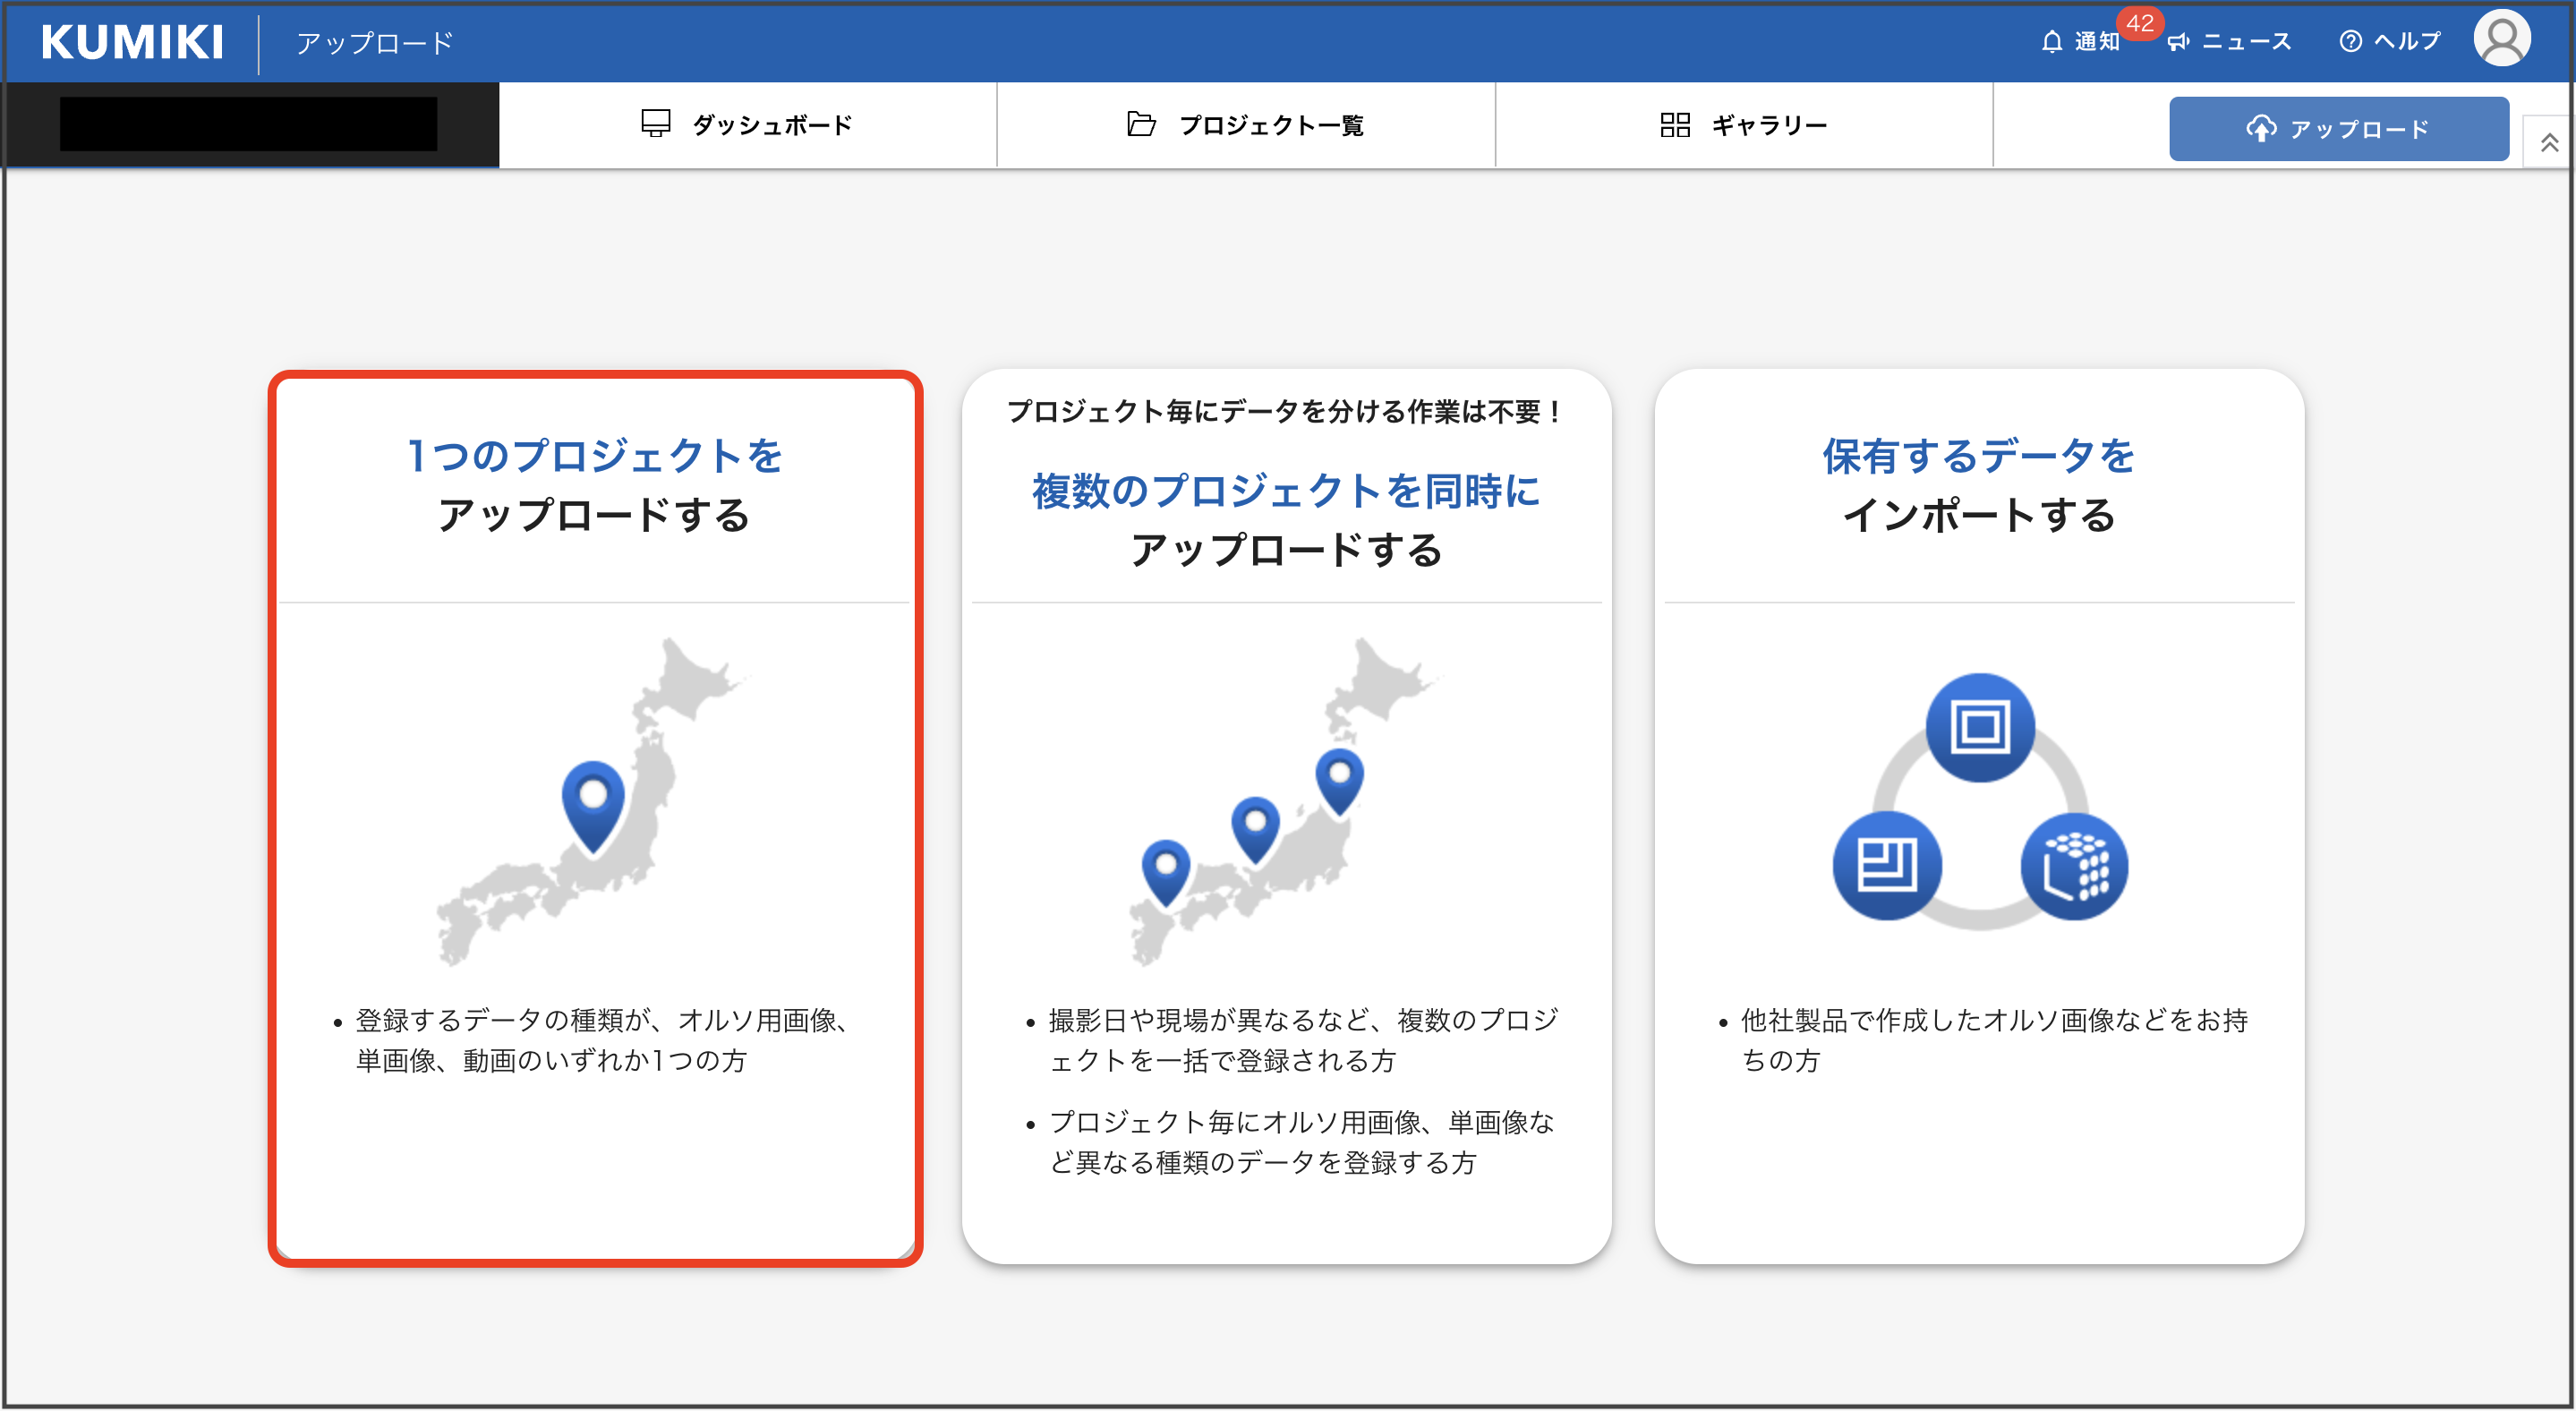Select 1つのプロジェクトを アップロードする card title
Screen dimensions: 2576x1411
point(595,485)
